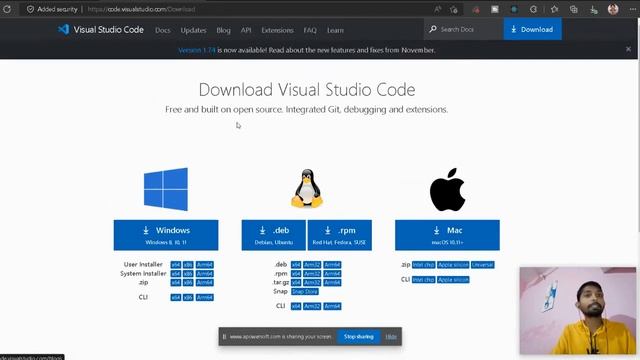Click the Windows logo image
The height and width of the screenshot is (360, 640).
(166, 189)
